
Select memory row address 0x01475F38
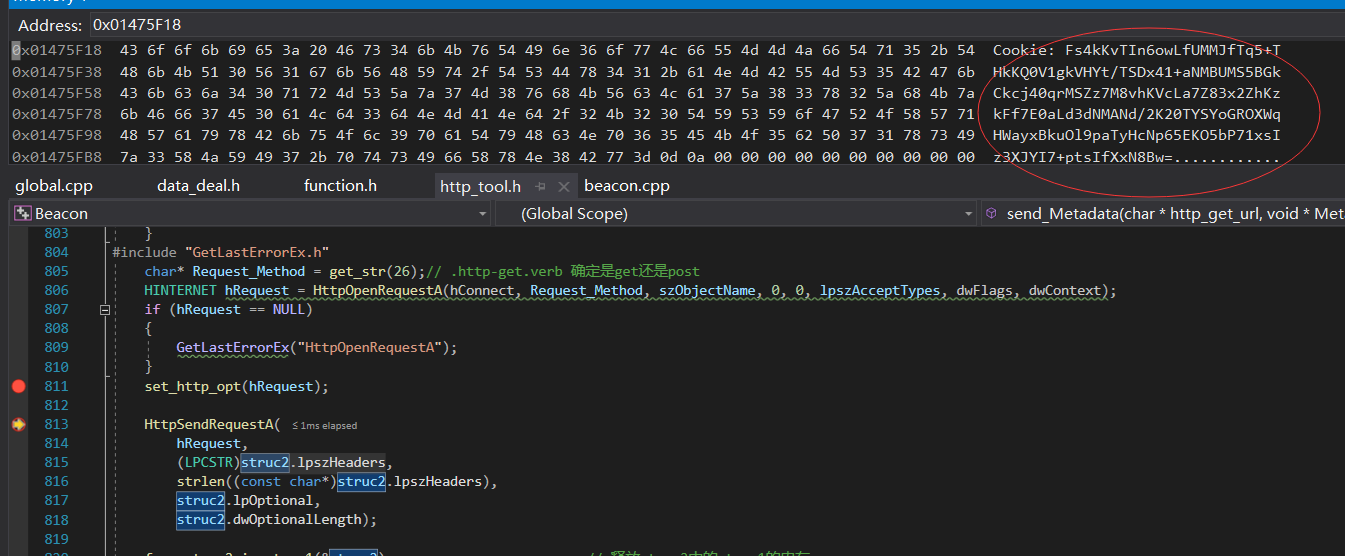(57, 72)
